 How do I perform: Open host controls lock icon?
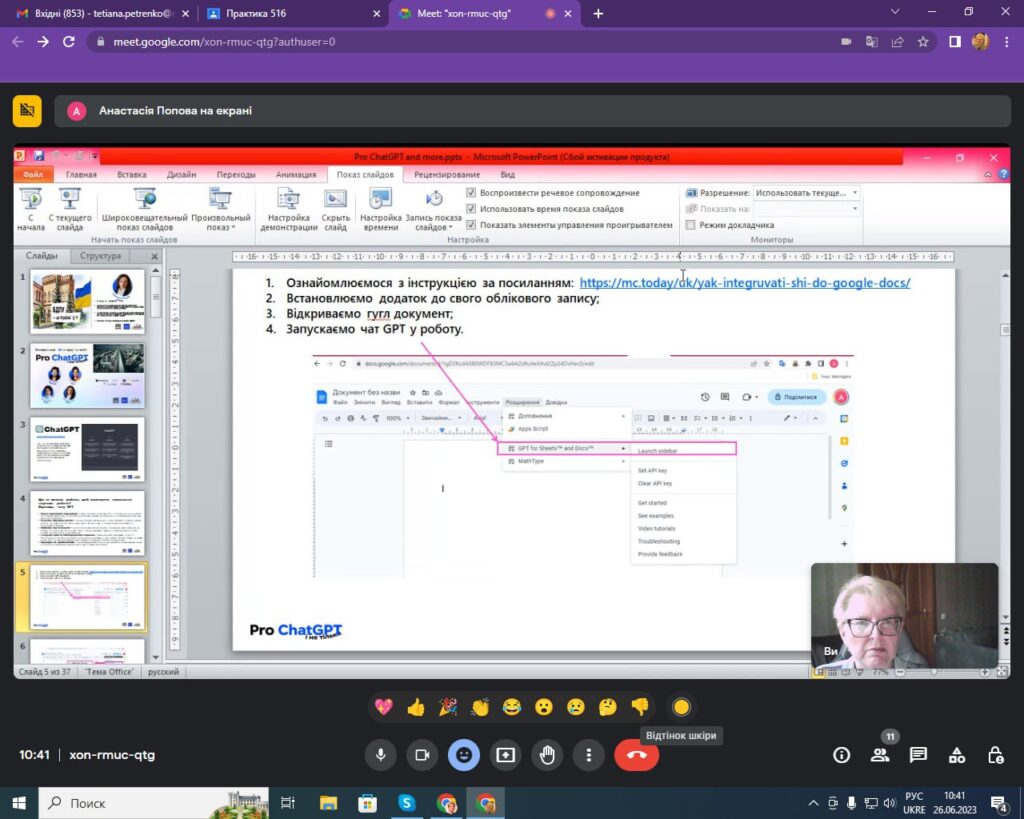point(995,755)
